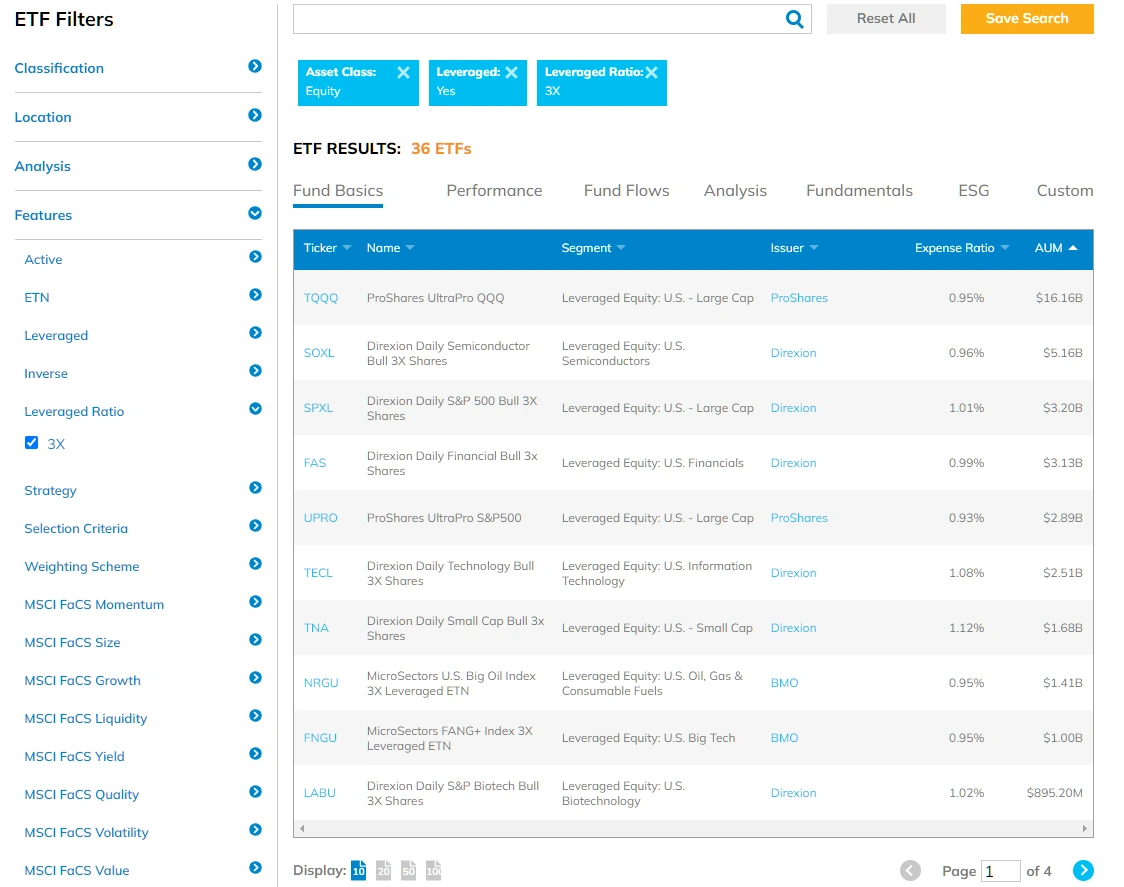
Task: Switch to the Fund Flows tab
Action: click(627, 191)
